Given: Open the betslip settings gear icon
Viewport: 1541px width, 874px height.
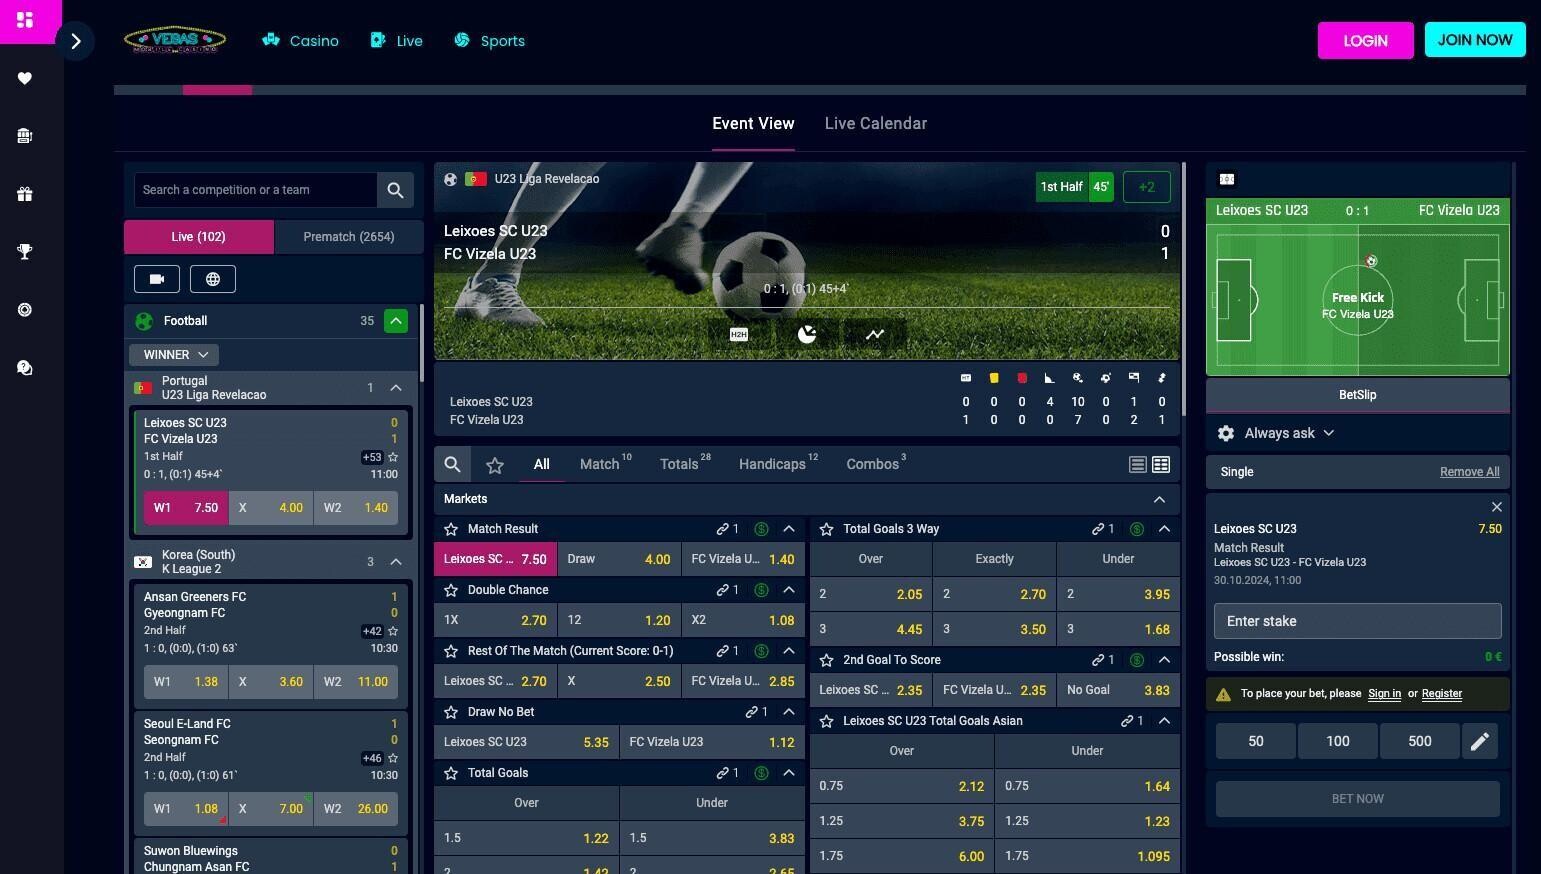Looking at the screenshot, I should point(1226,433).
